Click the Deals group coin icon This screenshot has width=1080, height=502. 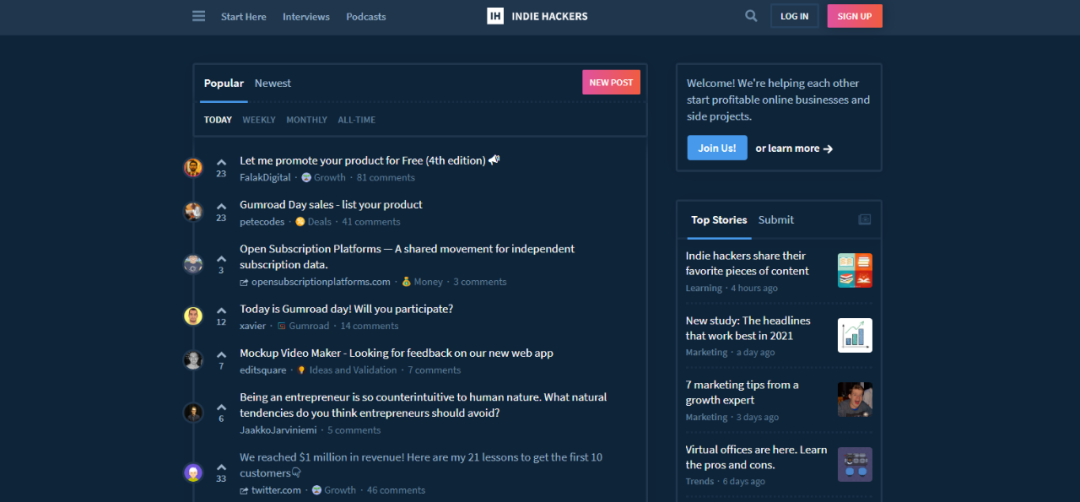pos(300,222)
